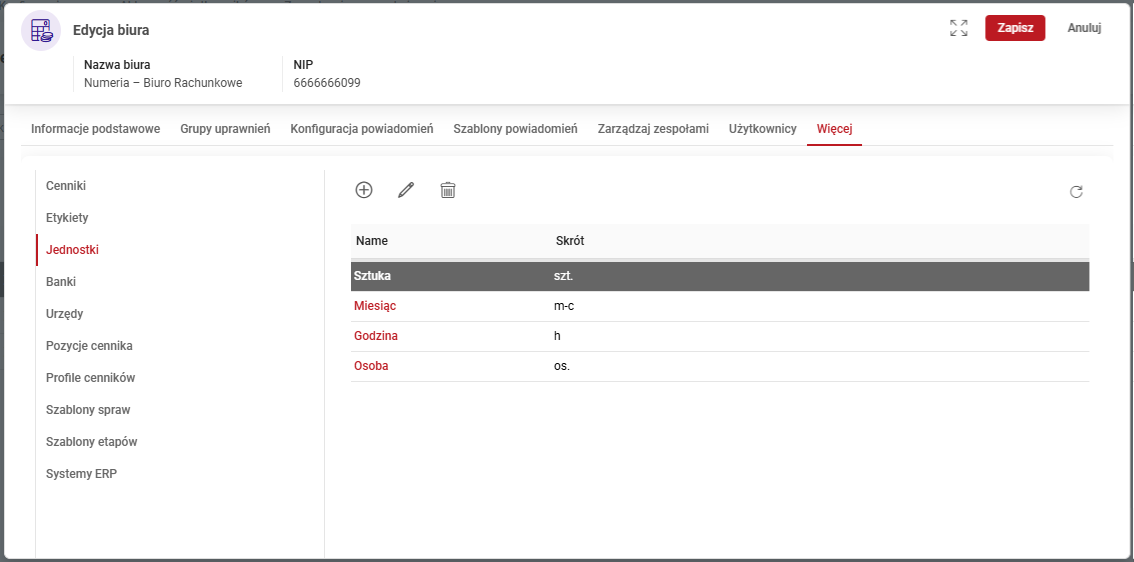The height and width of the screenshot is (562, 1134).
Task: Expand dialog to full screen
Action: point(958,28)
